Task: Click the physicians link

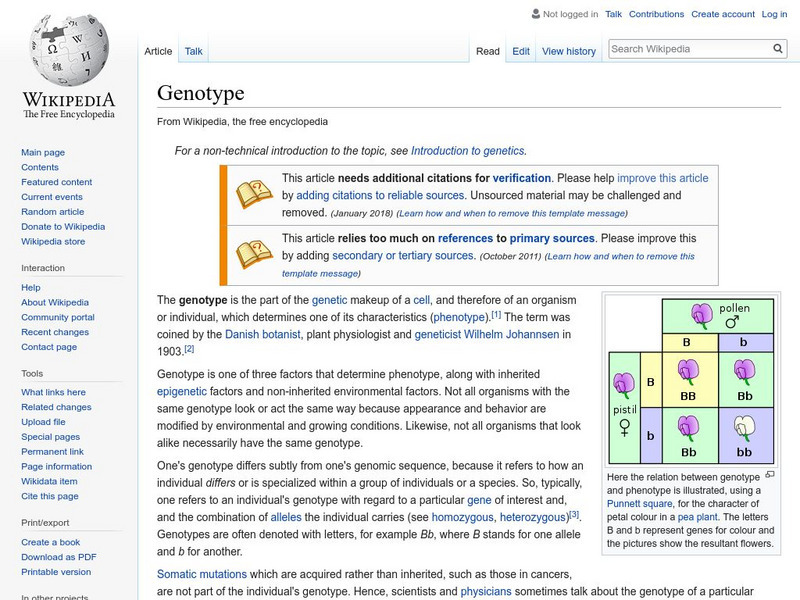Action: pyautogui.click(x=486, y=591)
